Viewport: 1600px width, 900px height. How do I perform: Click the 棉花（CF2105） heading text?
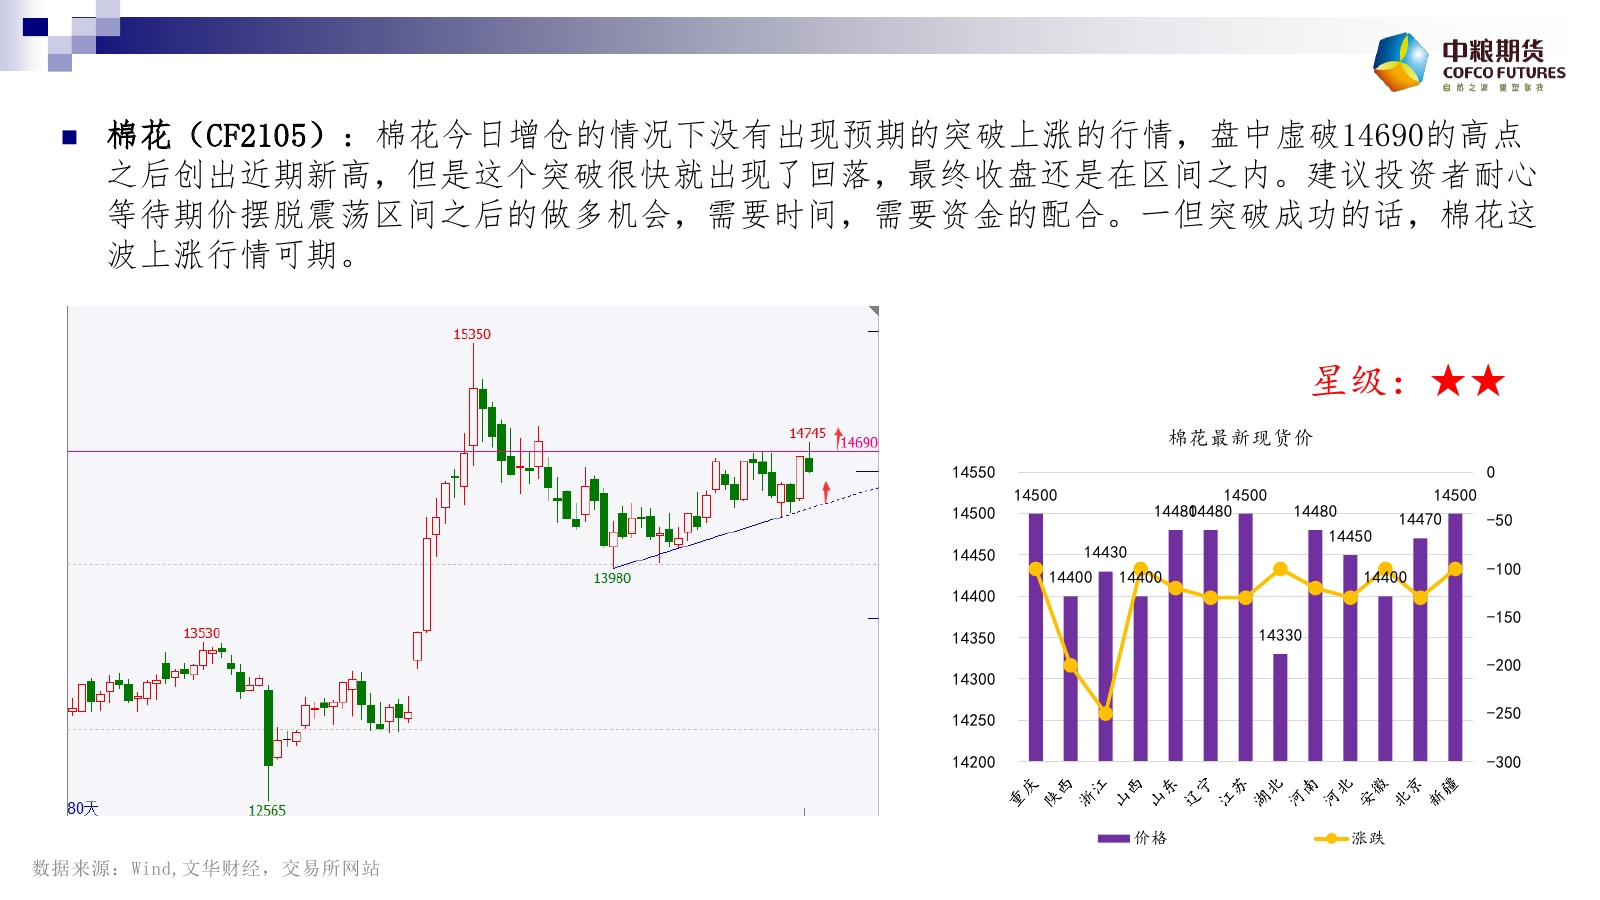tap(217, 135)
